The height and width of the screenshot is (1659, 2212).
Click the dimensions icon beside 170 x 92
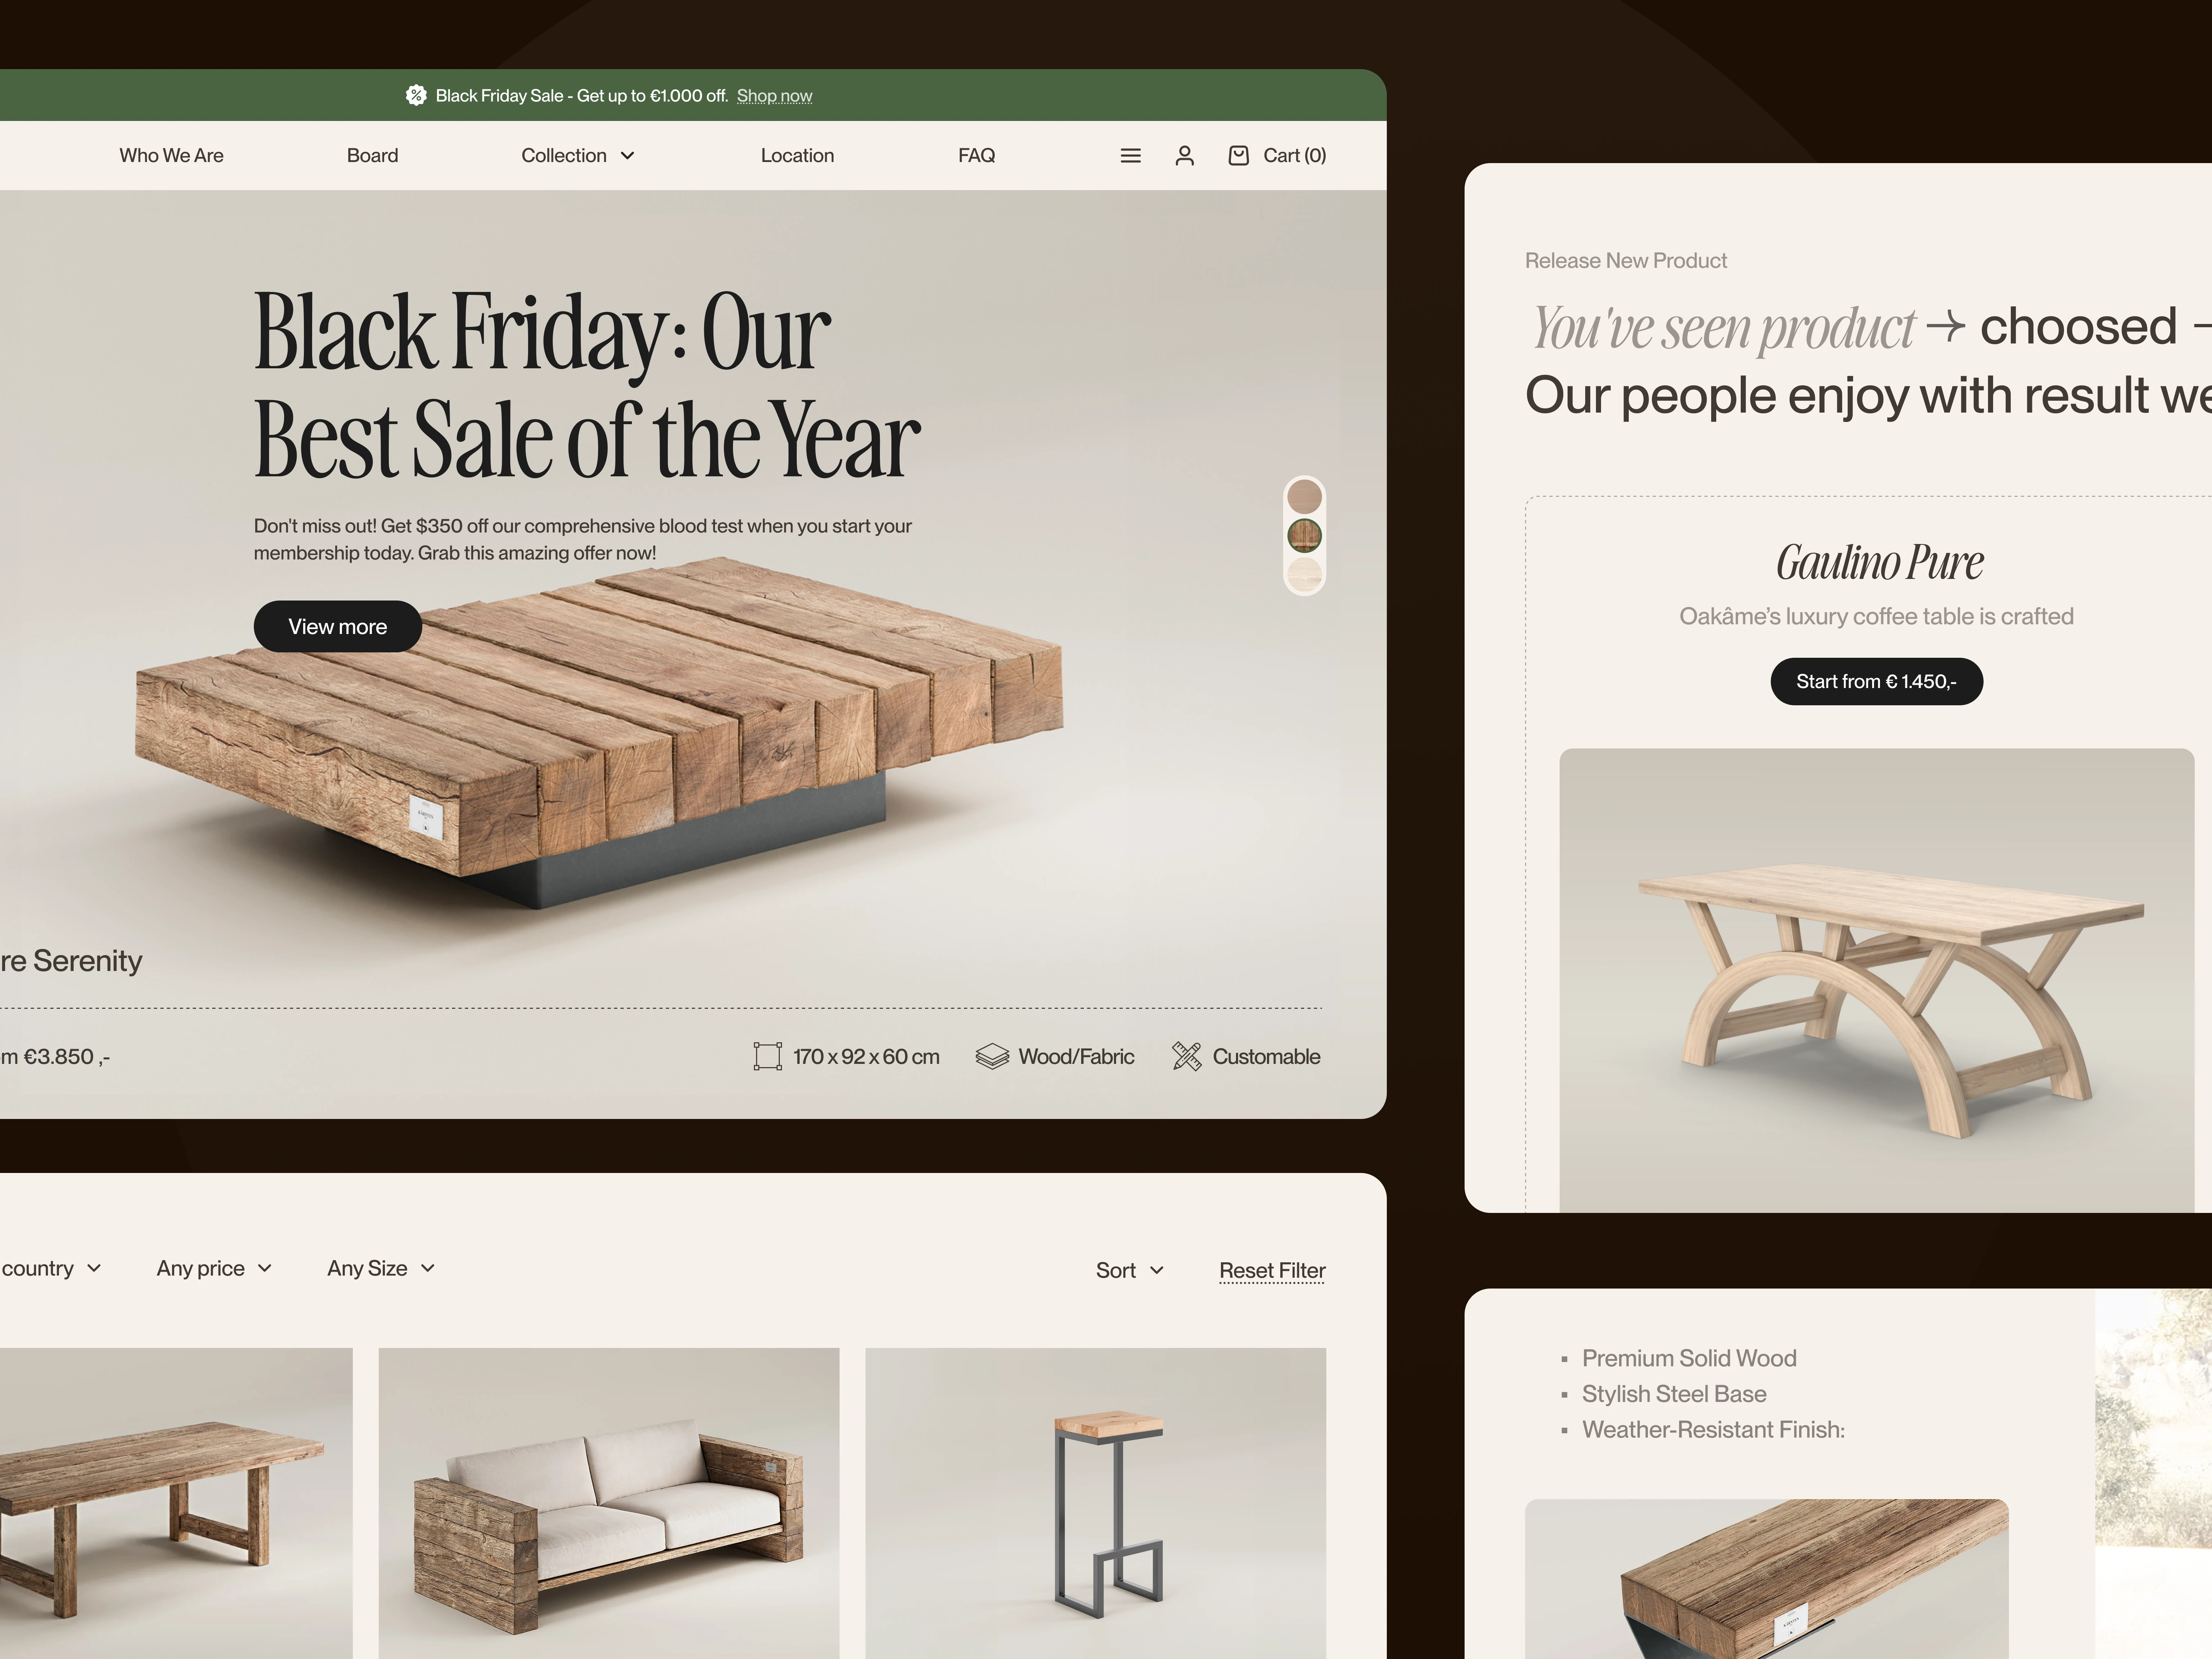coord(767,1056)
